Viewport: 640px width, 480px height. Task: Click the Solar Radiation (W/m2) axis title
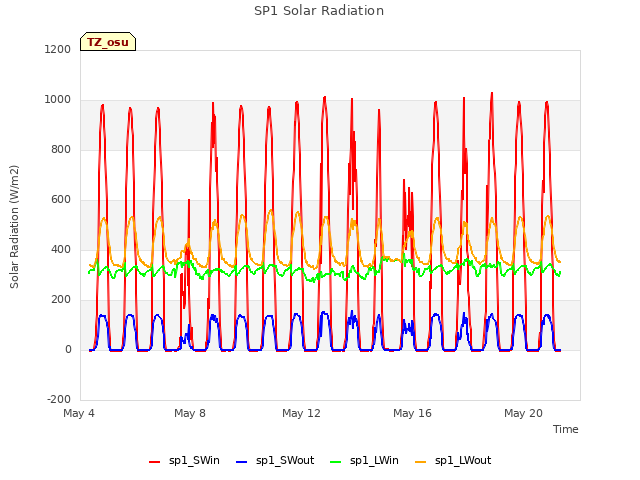click(x=14, y=227)
